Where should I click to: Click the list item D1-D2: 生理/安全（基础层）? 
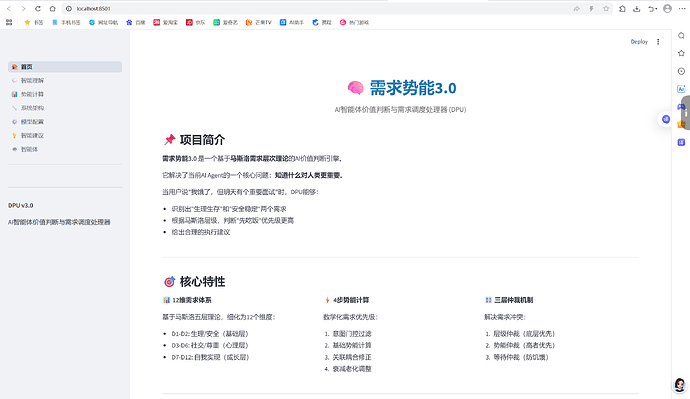tap(210, 334)
